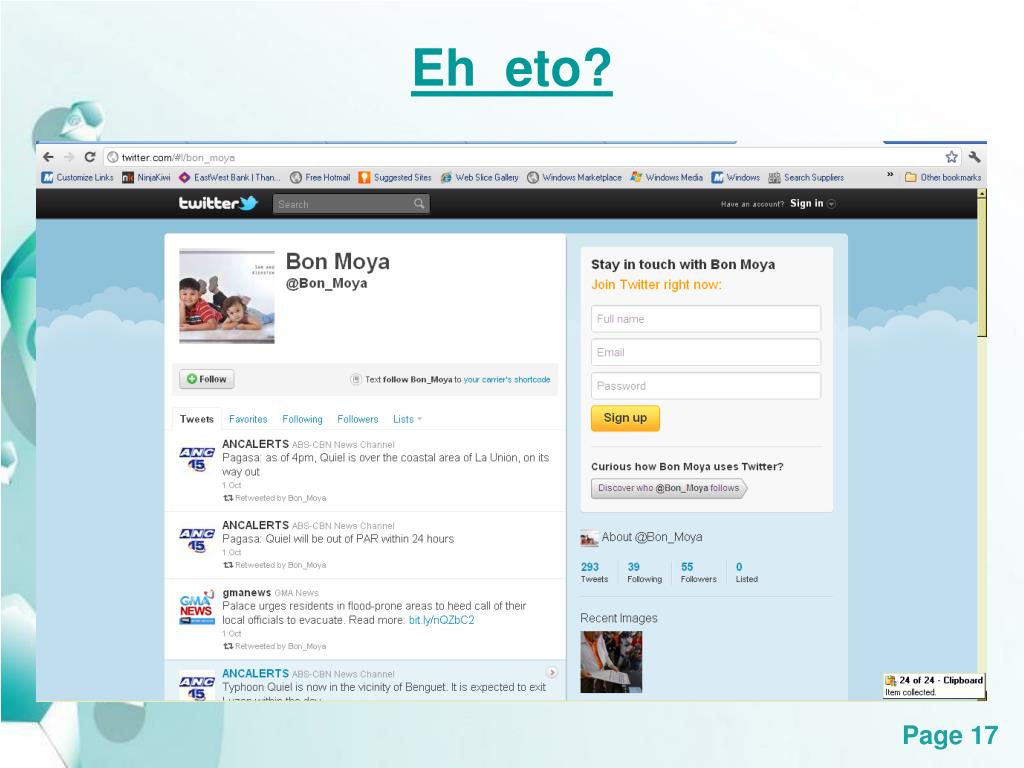This screenshot has height=768, width=1024.
Task: Open the 293 Tweets count
Action: point(594,572)
